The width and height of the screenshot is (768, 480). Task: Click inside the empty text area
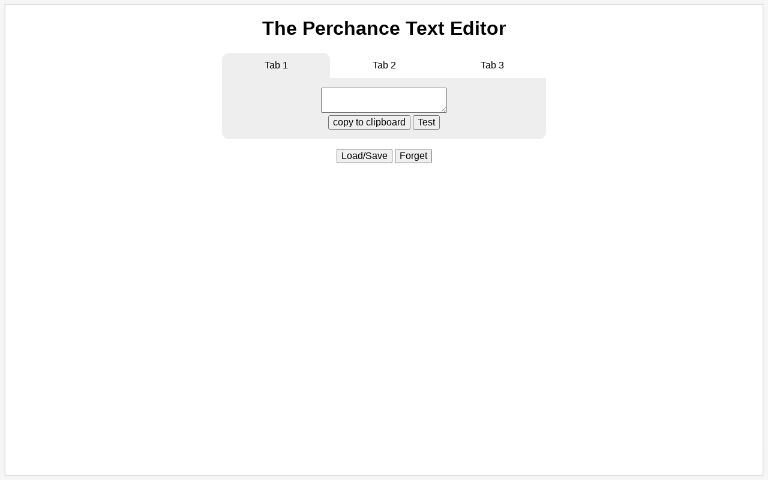coord(384,100)
